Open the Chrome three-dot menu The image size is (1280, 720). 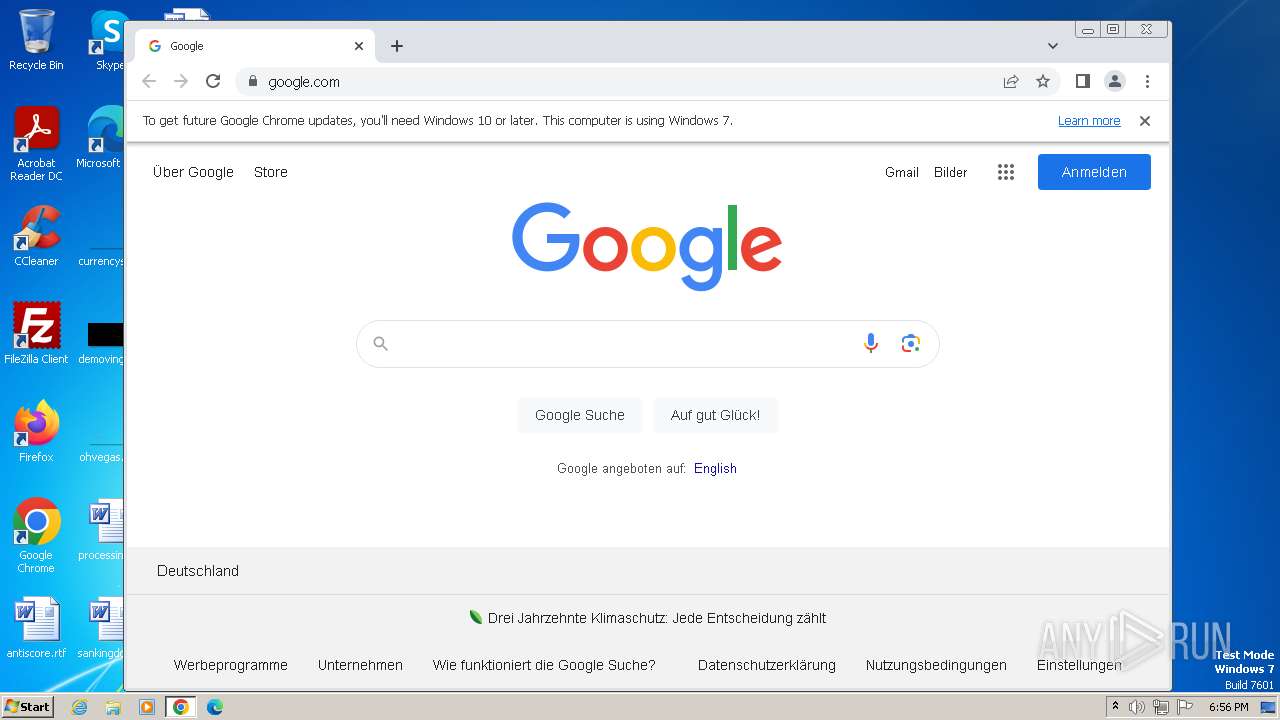(1147, 81)
